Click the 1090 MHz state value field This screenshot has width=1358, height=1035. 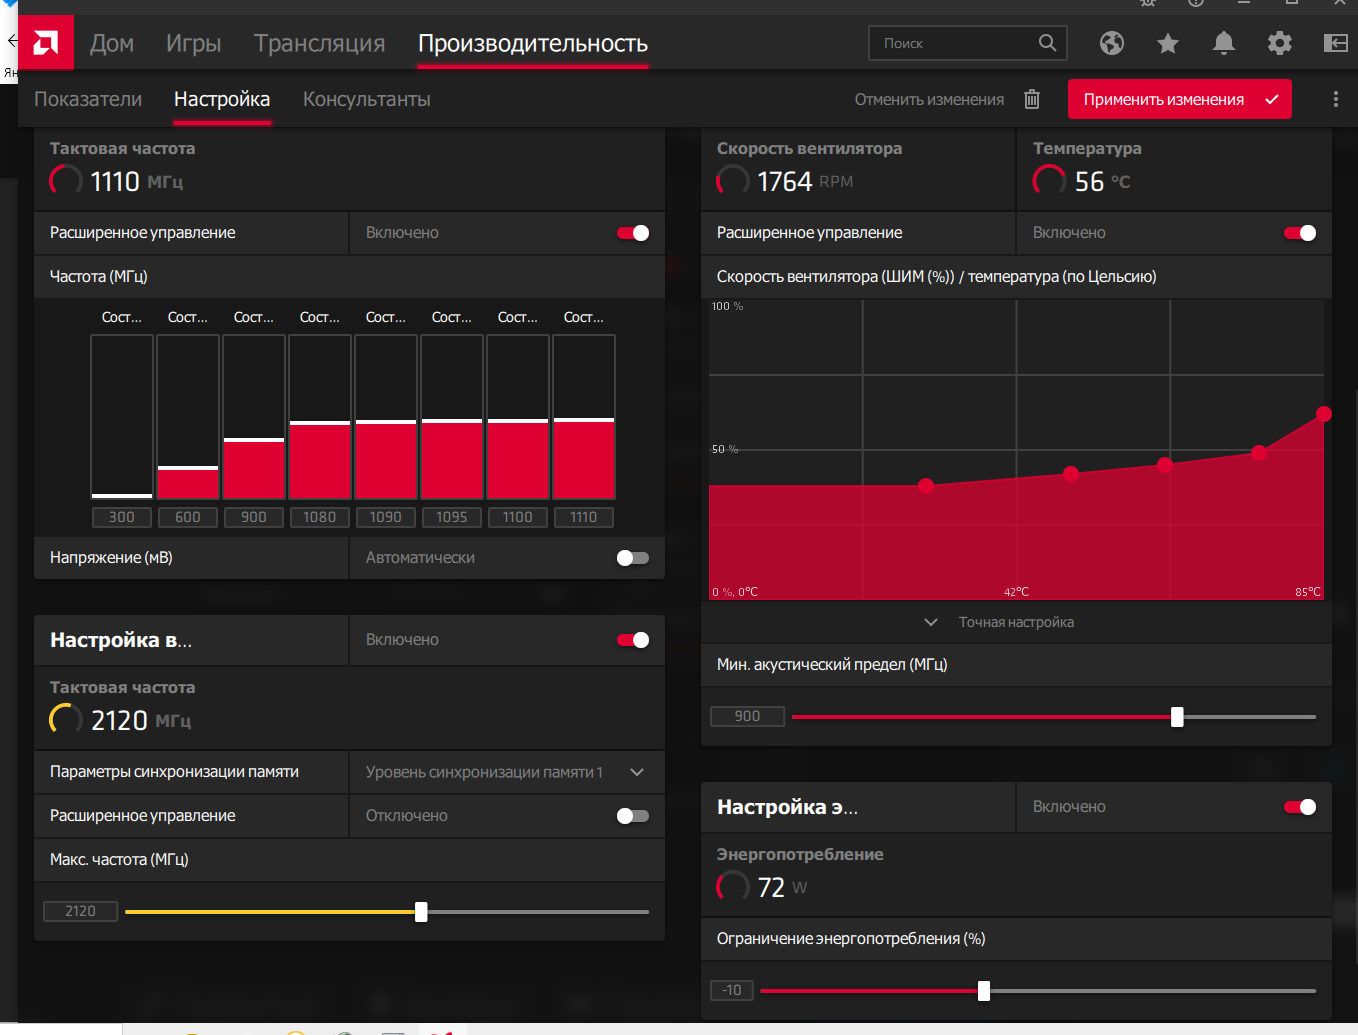386,517
